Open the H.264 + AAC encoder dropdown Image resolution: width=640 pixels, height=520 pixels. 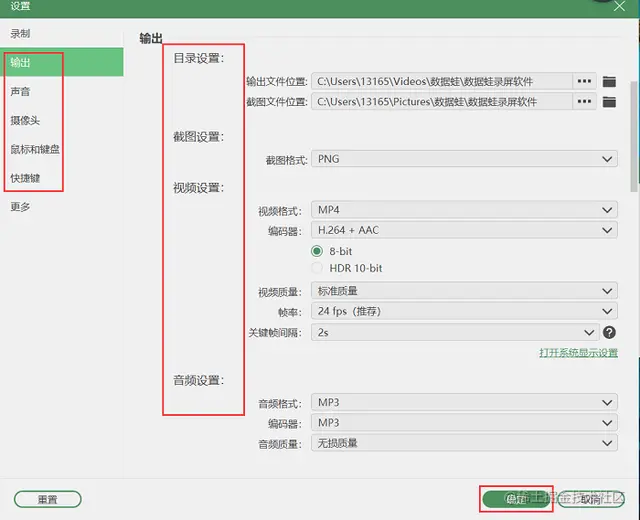coord(464,230)
